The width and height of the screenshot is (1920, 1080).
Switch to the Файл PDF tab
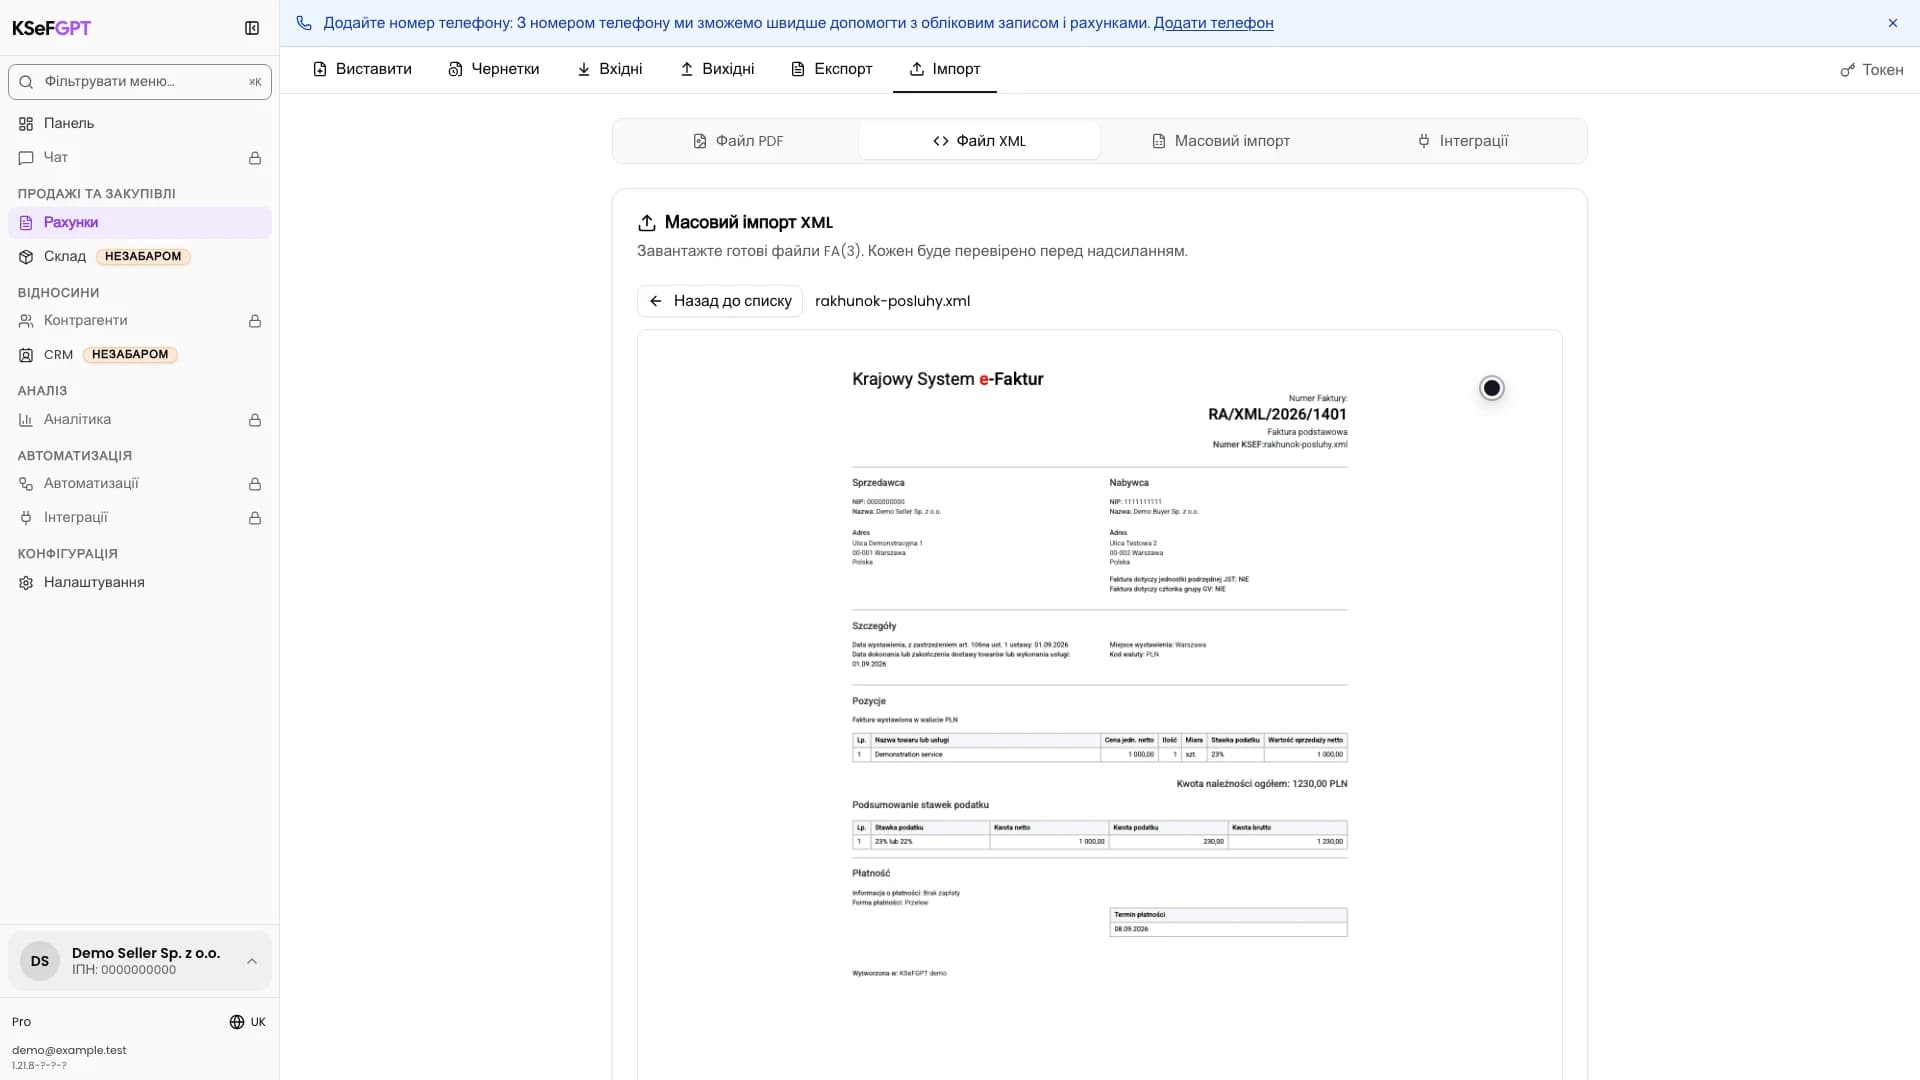[738, 141]
